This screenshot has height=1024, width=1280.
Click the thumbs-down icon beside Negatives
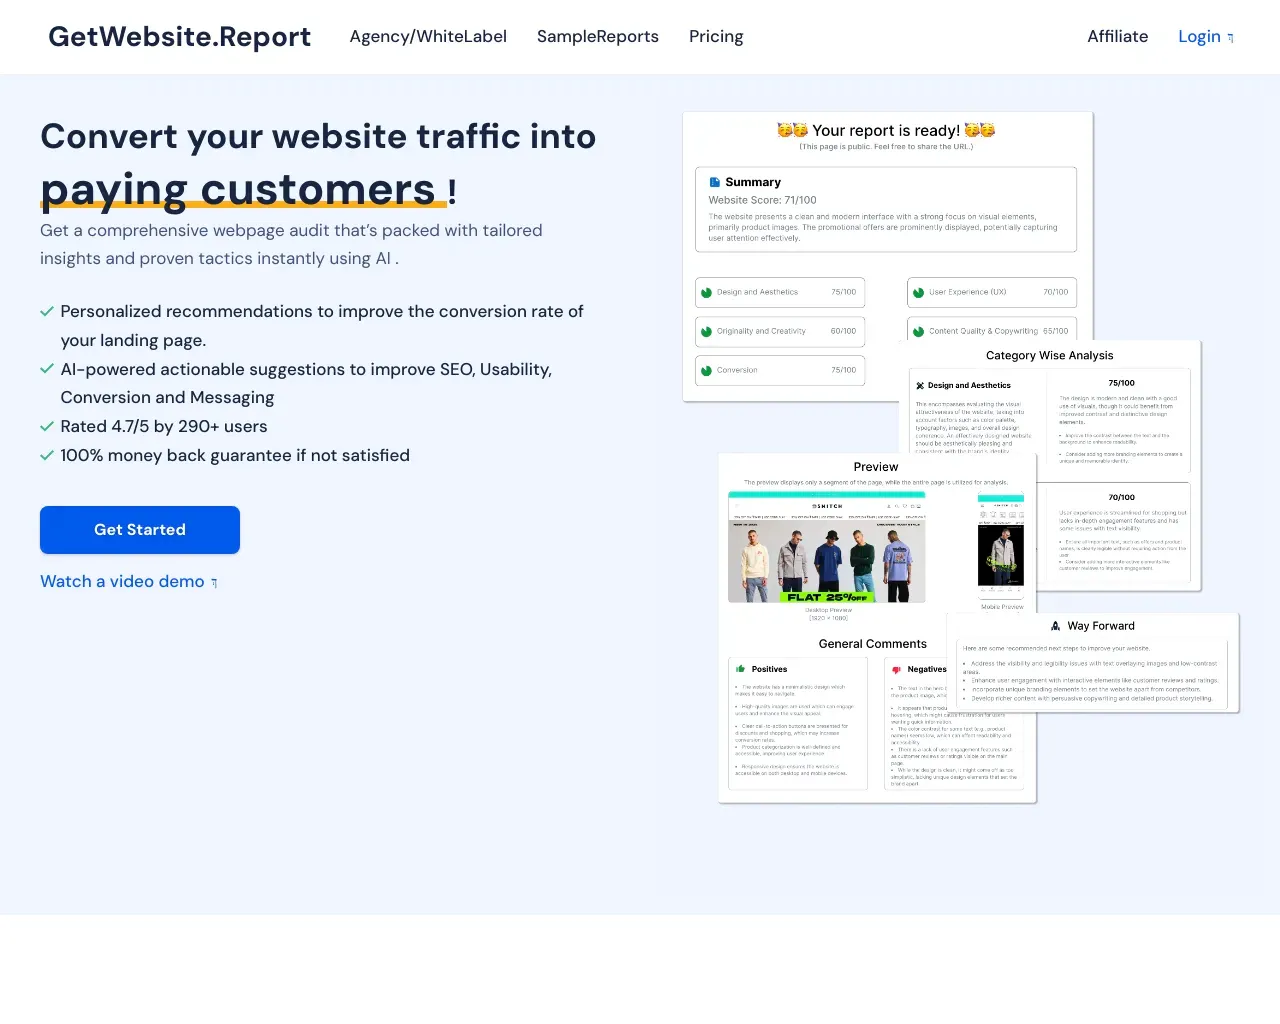coord(897,670)
